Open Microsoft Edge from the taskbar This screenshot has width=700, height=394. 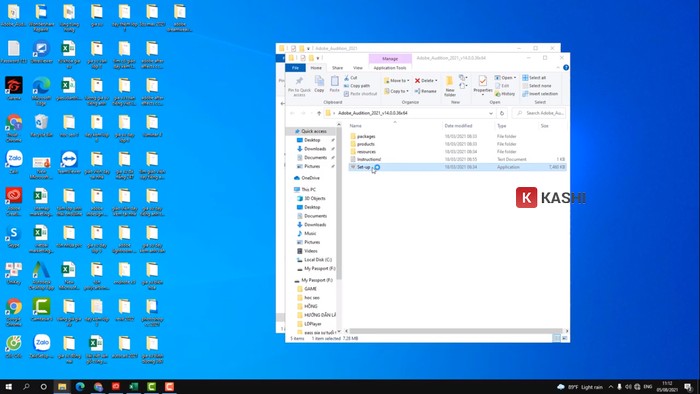point(80,386)
